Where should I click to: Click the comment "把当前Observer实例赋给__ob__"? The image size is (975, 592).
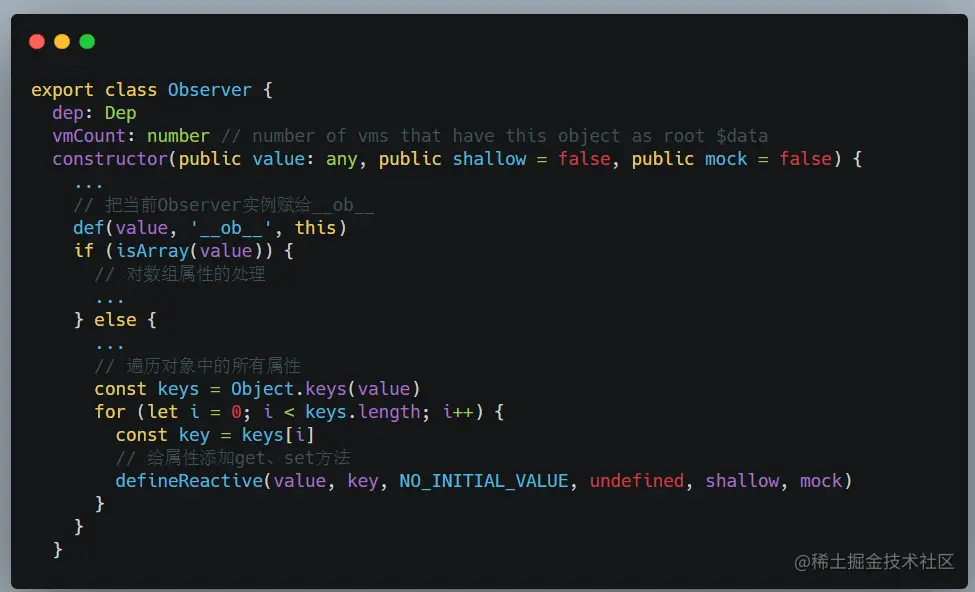pyautogui.click(x=224, y=205)
